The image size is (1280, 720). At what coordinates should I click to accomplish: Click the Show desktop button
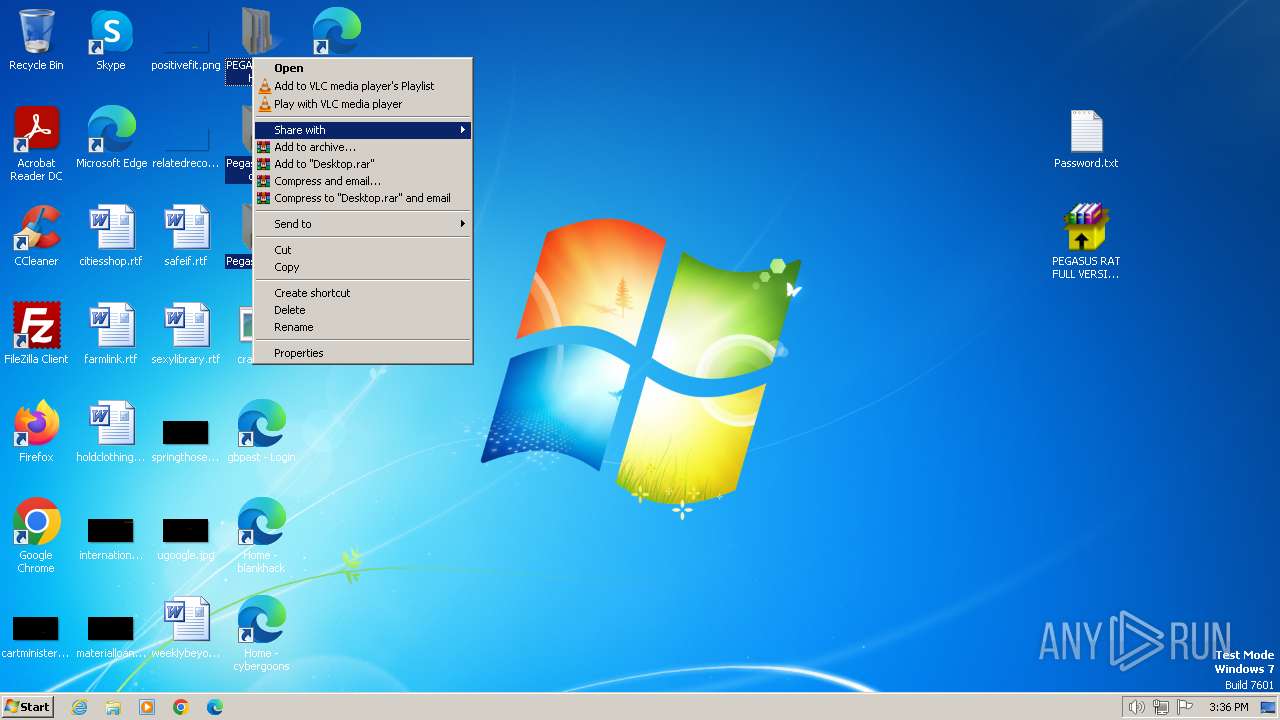(x=1268, y=707)
